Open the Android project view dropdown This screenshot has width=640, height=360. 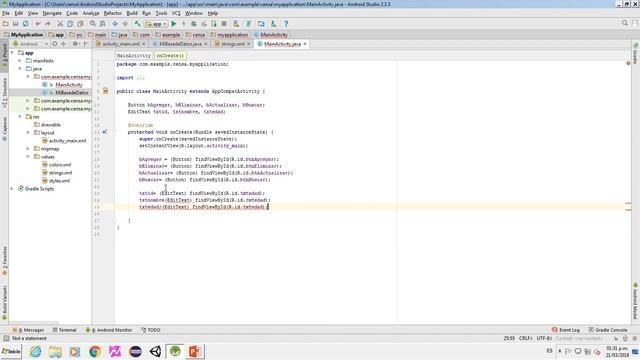pyautogui.click(x=30, y=44)
